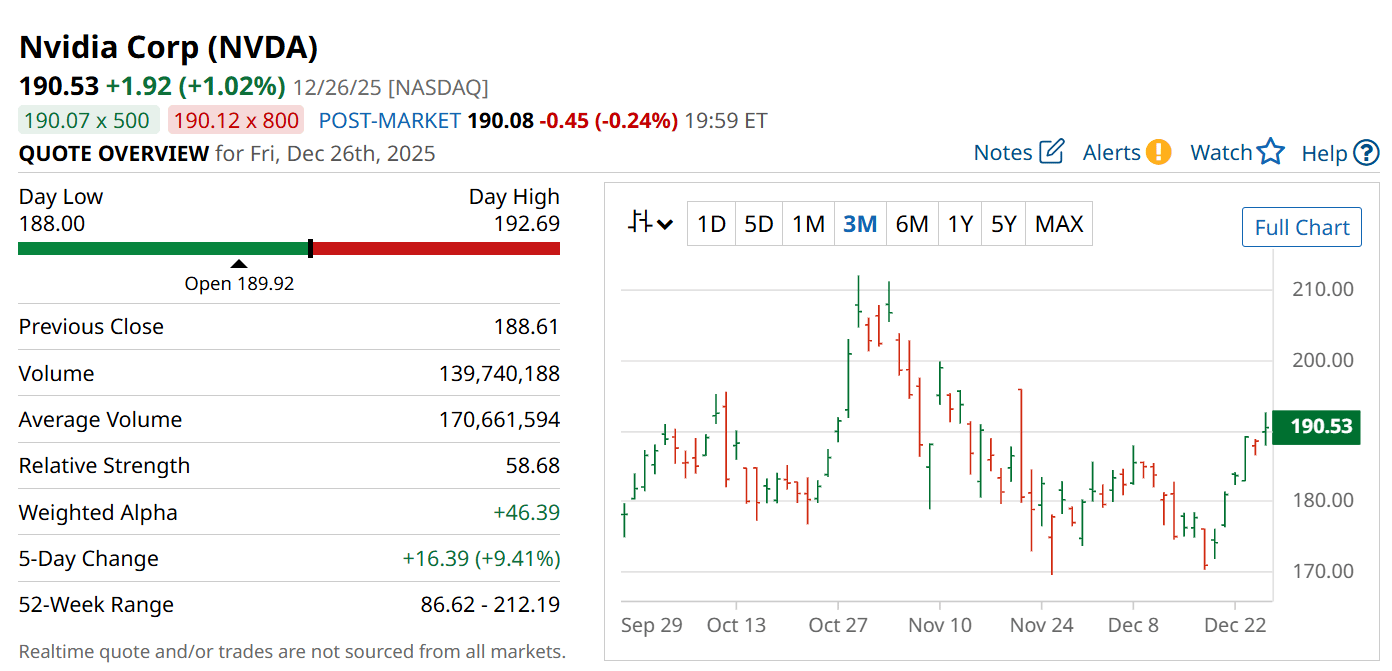Click the Nvidia Corp (NVDA) title
This screenshot has height=671, width=1392.
point(168,47)
